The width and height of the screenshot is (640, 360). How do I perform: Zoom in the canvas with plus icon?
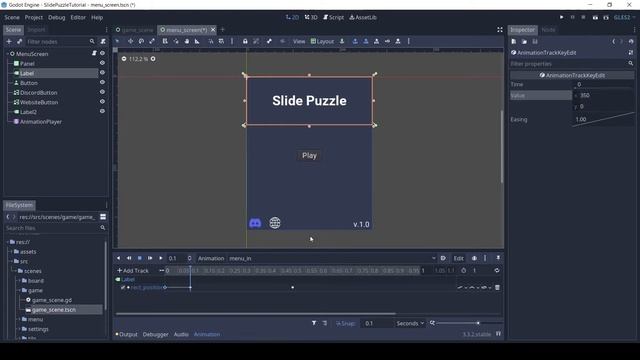(x=153, y=59)
